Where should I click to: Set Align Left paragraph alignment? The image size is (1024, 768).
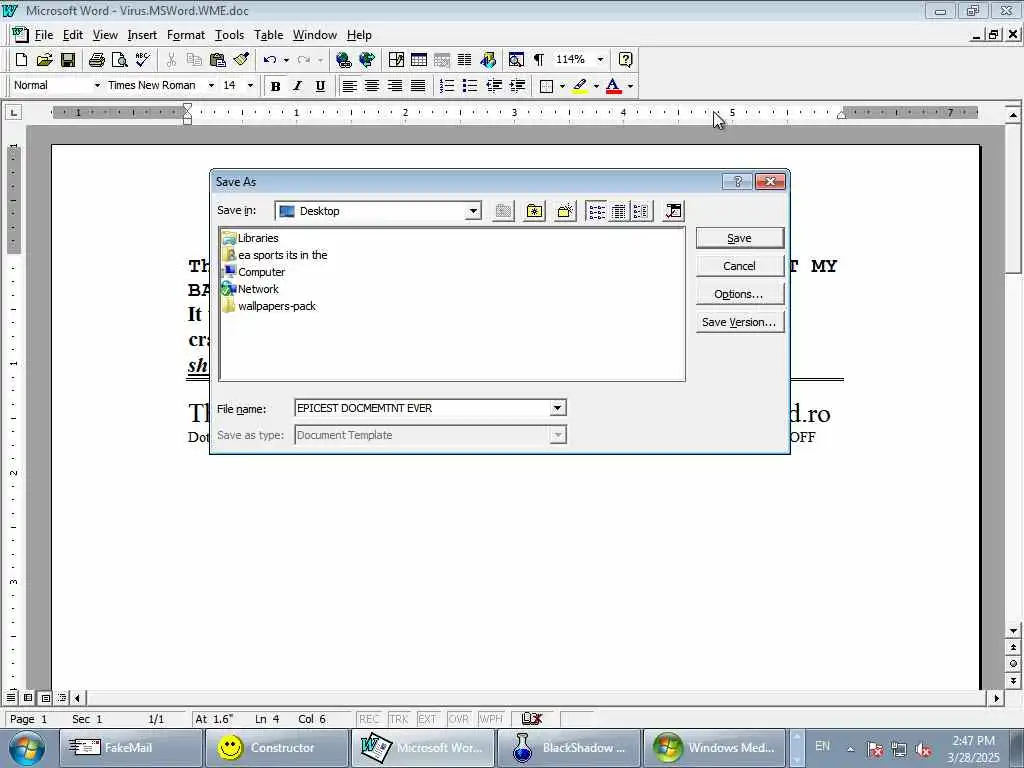(349, 86)
